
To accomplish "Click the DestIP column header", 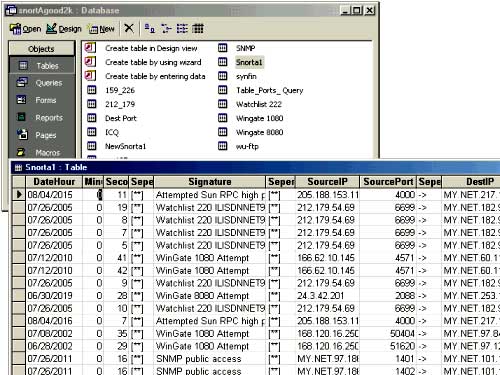I will coord(471,182).
